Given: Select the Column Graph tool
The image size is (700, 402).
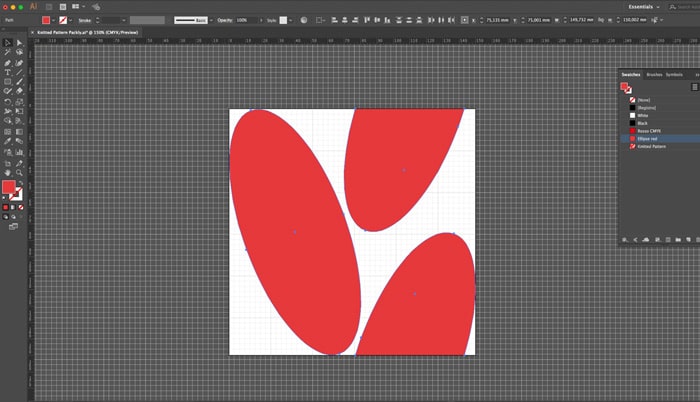Looking at the screenshot, I should tap(19, 152).
